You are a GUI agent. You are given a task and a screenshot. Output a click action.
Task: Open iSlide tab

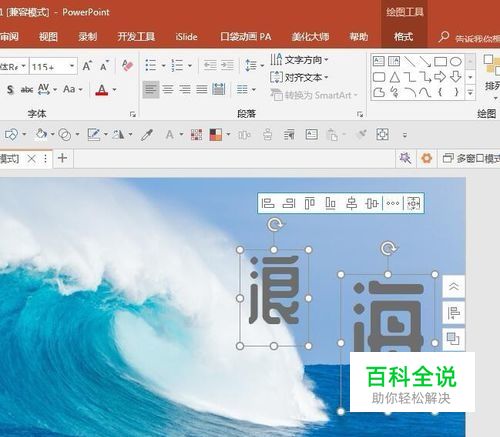pos(186,37)
